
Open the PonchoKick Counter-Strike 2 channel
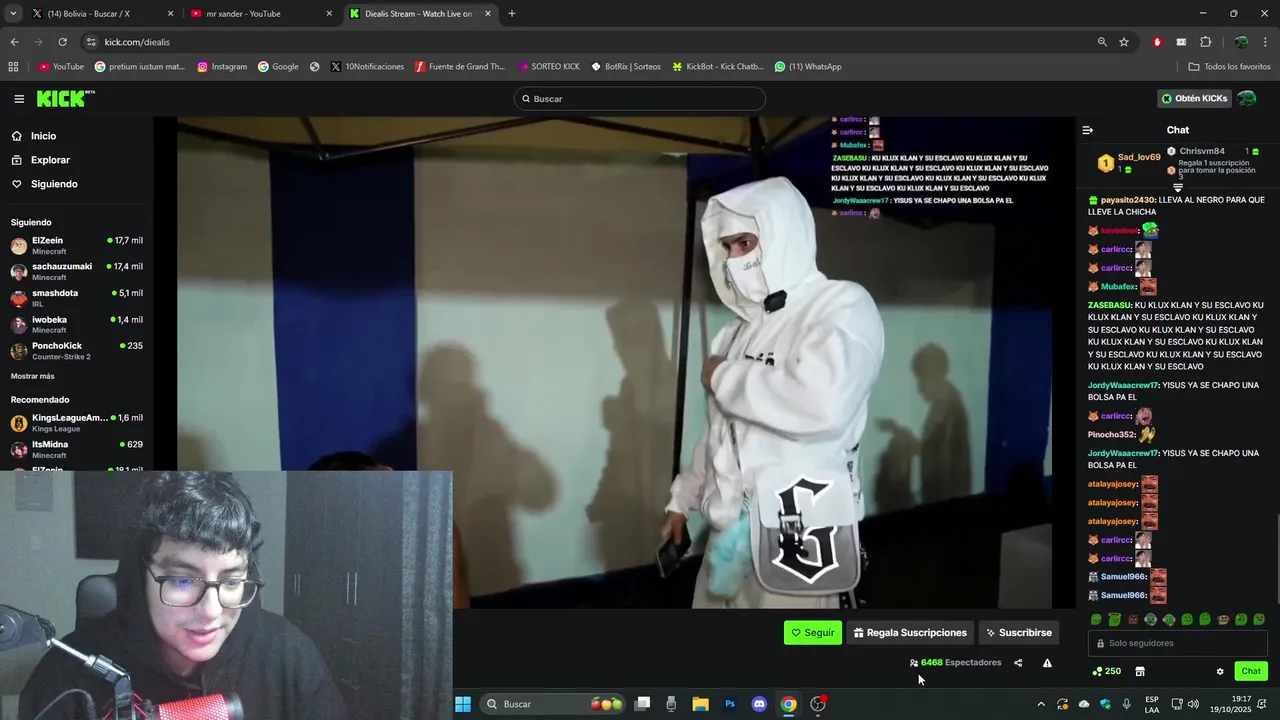click(76, 351)
